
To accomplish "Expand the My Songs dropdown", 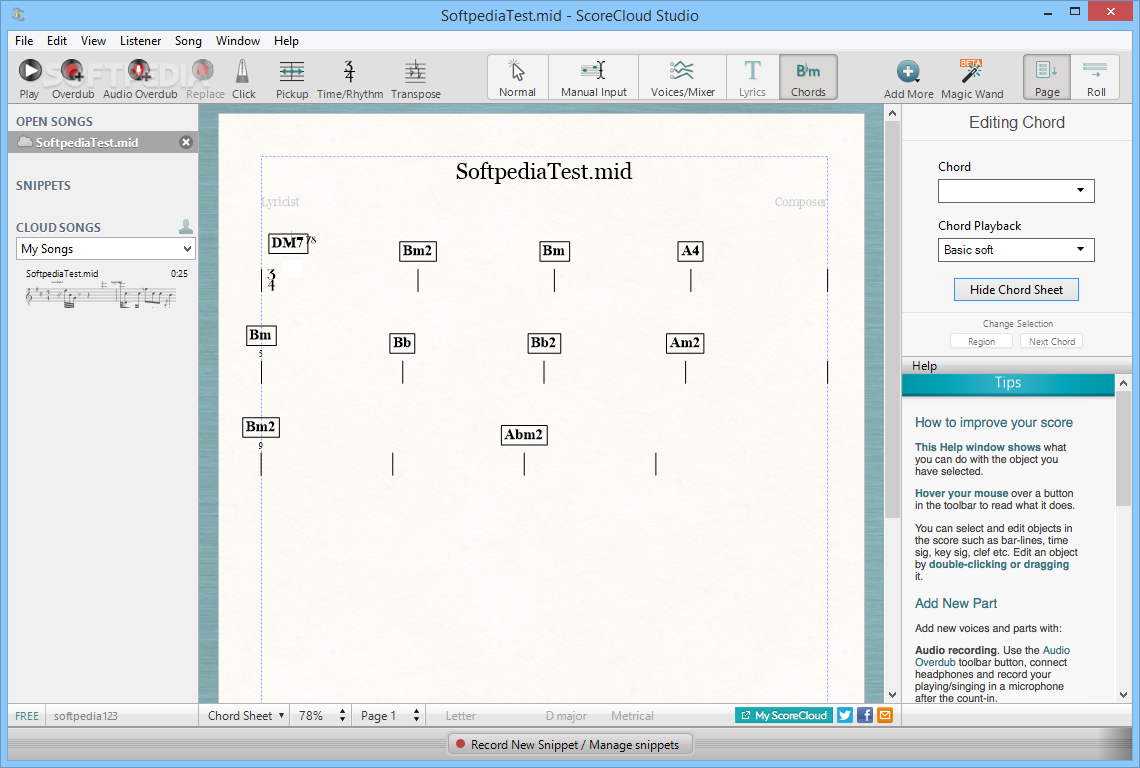I will tap(105, 249).
